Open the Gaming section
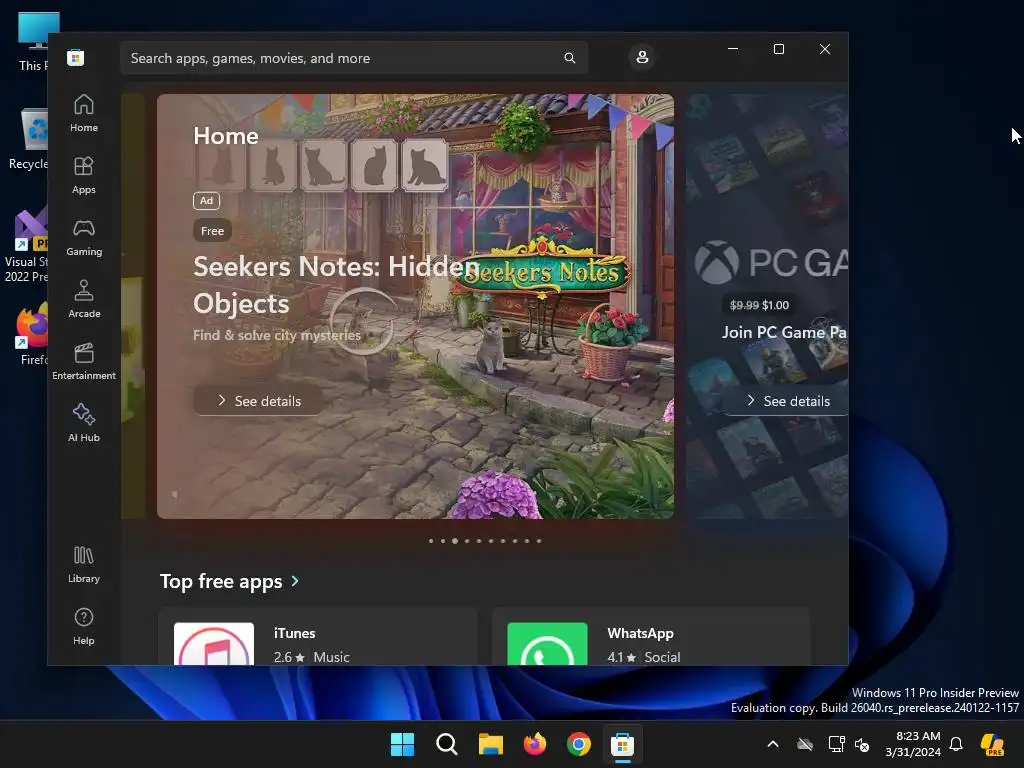 click(x=84, y=238)
